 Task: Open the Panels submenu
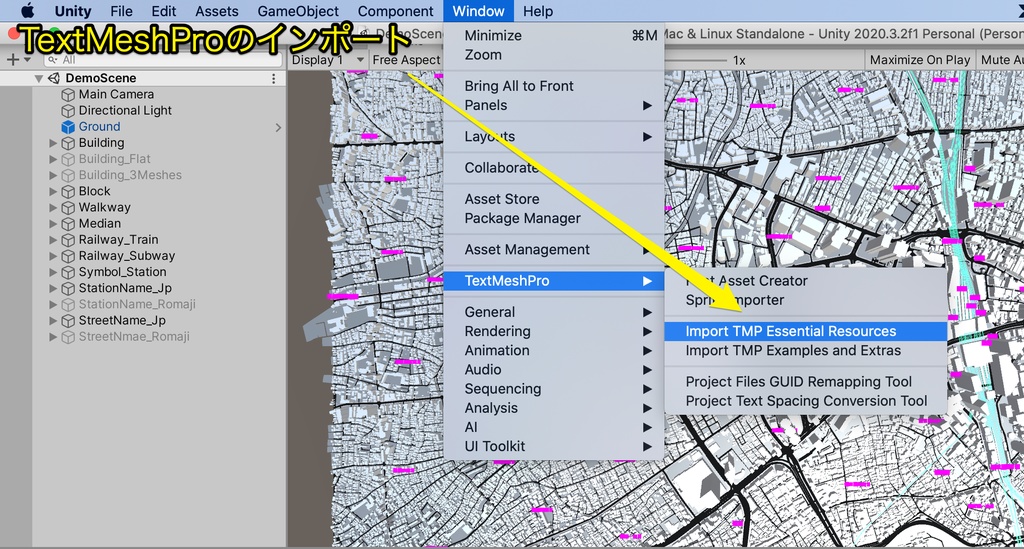[554, 105]
